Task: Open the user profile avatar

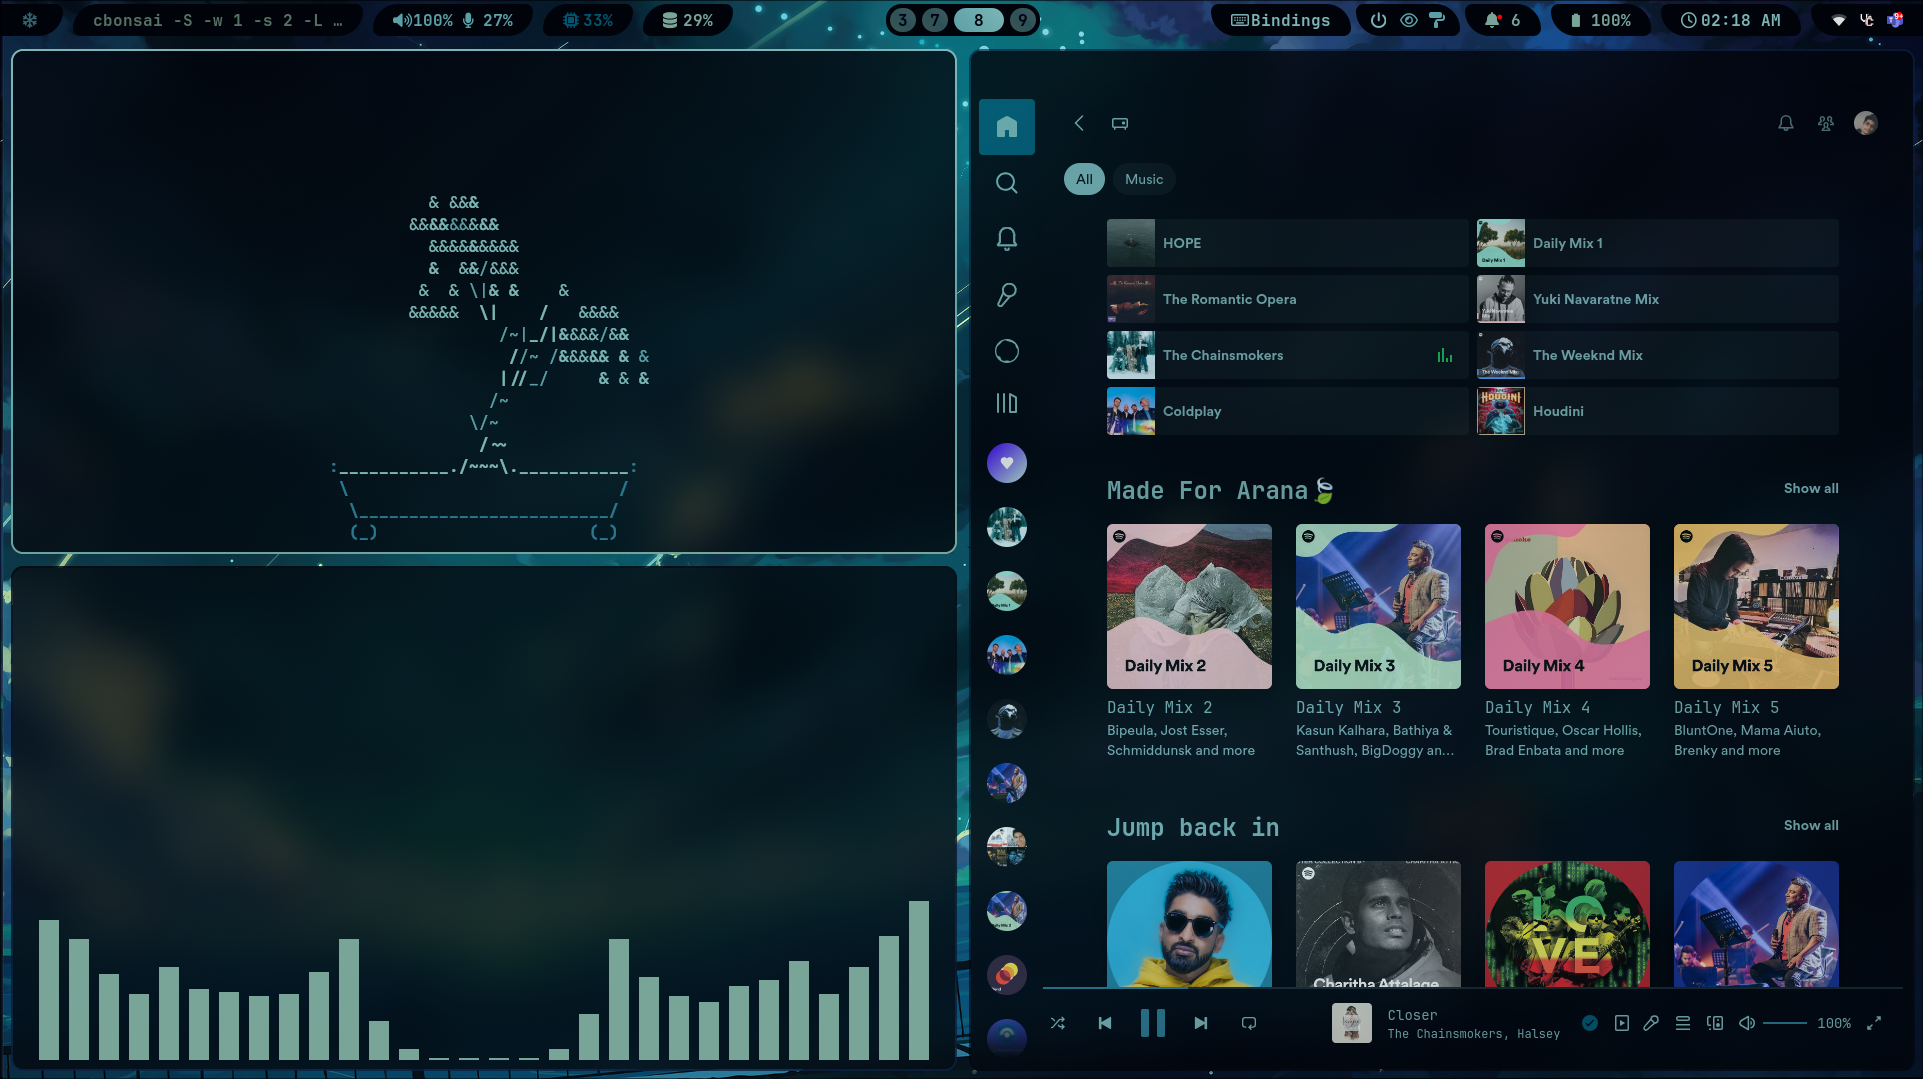Action: pyautogui.click(x=1866, y=123)
